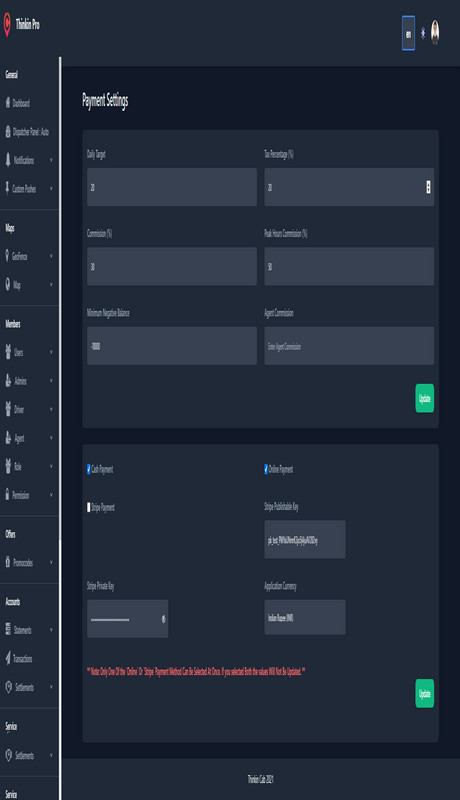
Task: Click the Daily Target input field
Action: [x=172, y=187]
